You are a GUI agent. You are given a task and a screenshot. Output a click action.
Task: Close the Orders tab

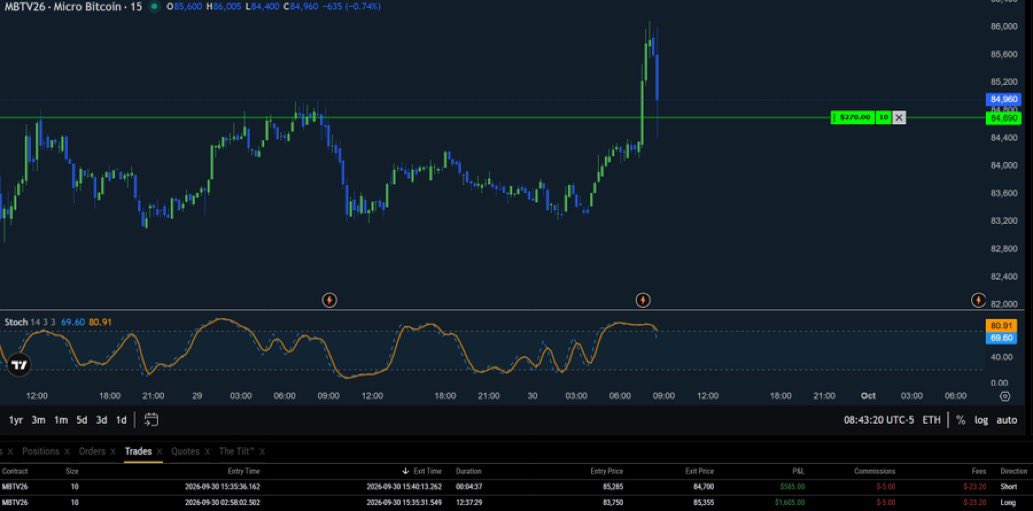point(113,452)
